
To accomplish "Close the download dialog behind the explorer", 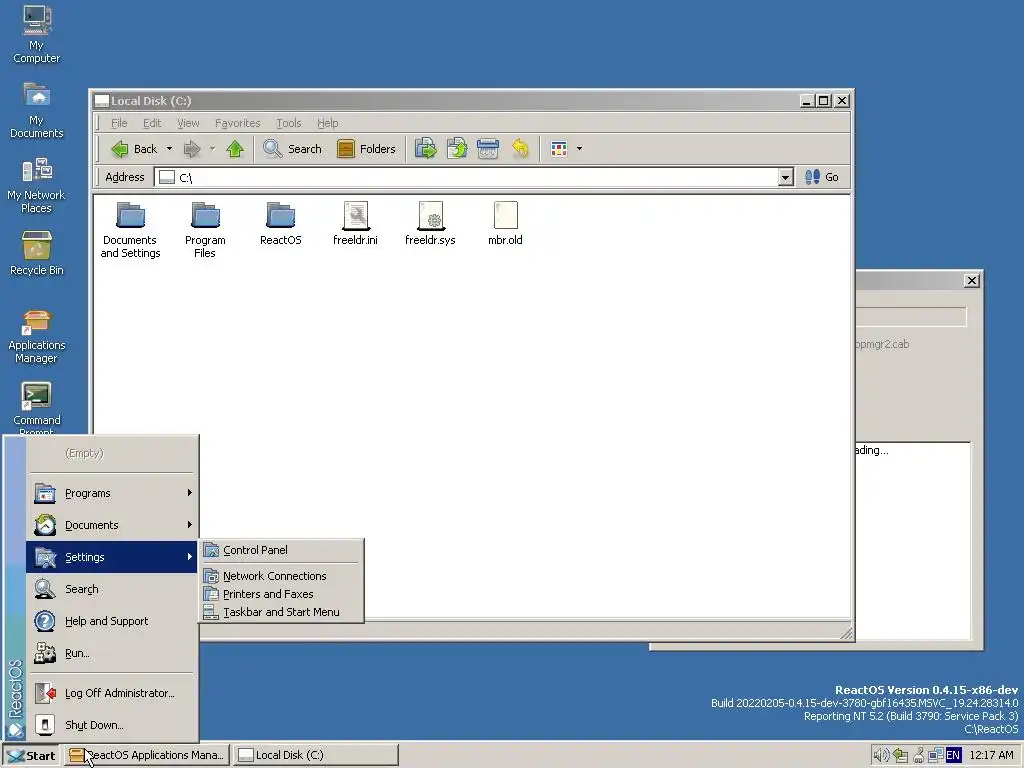I will [972, 280].
